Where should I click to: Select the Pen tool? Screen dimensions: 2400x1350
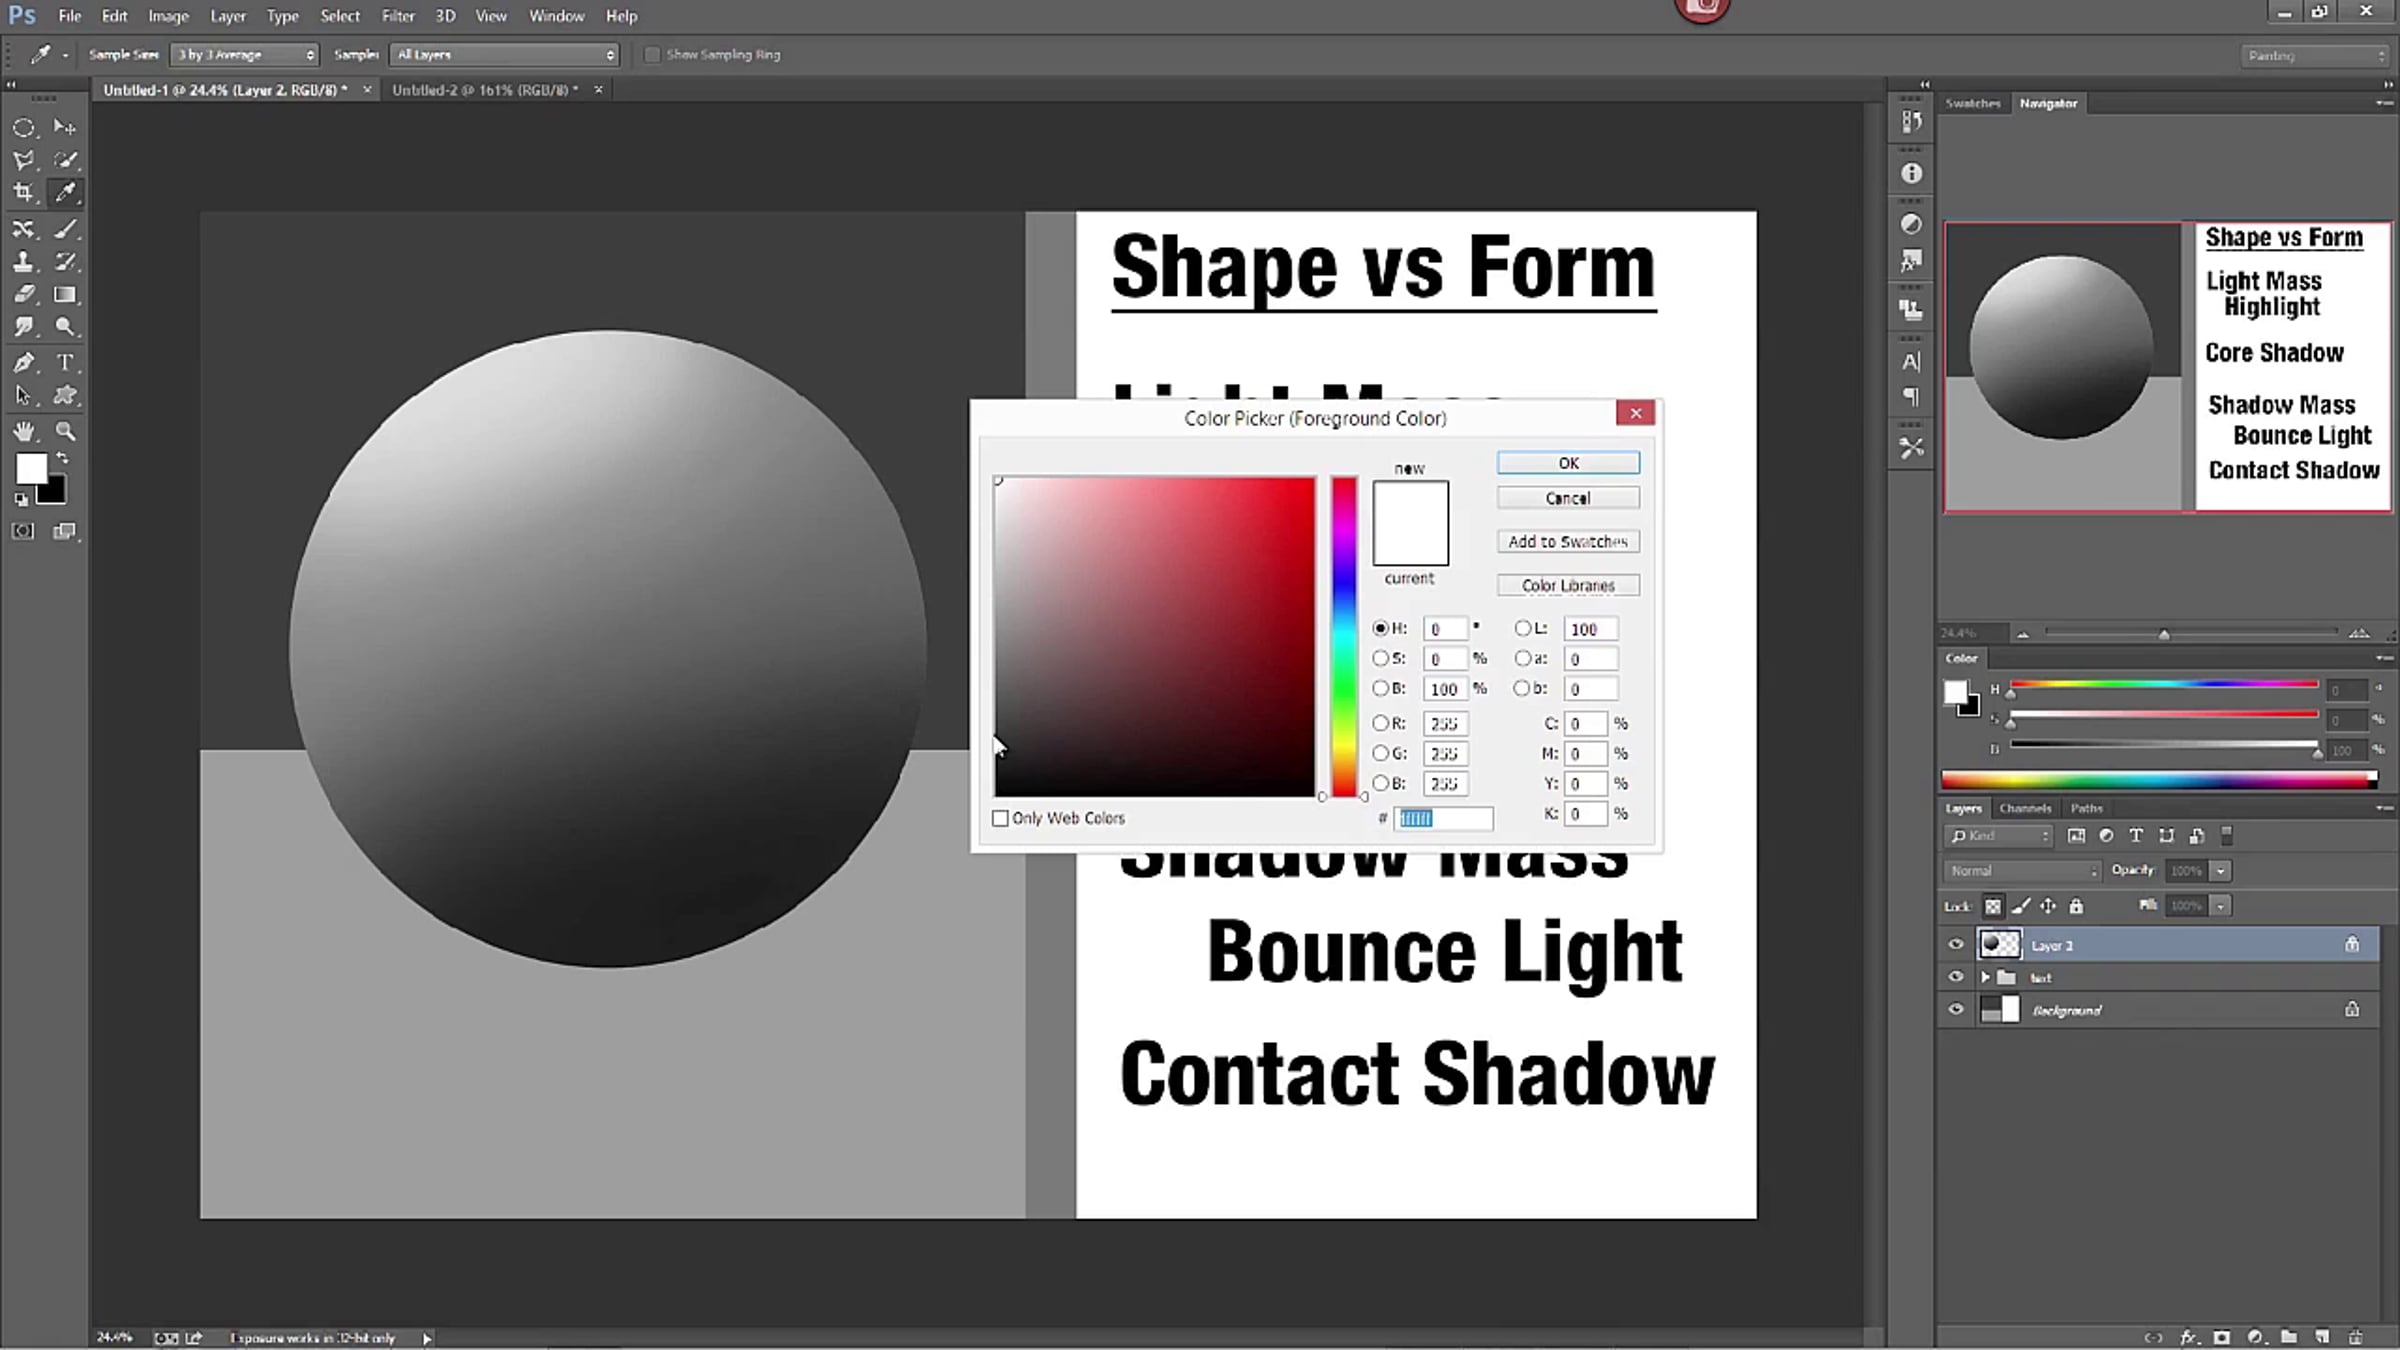(x=23, y=362)
